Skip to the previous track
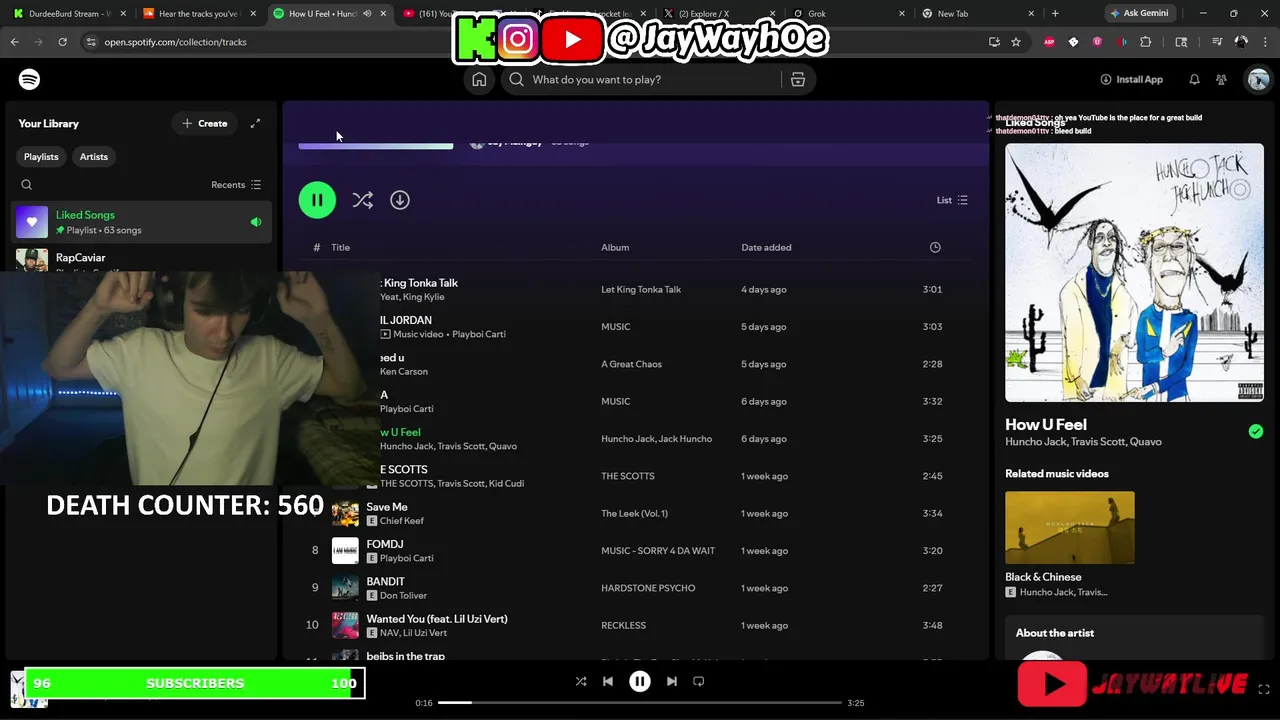The height and width of the screenshot is (720, 1280). tap(608, 681)
